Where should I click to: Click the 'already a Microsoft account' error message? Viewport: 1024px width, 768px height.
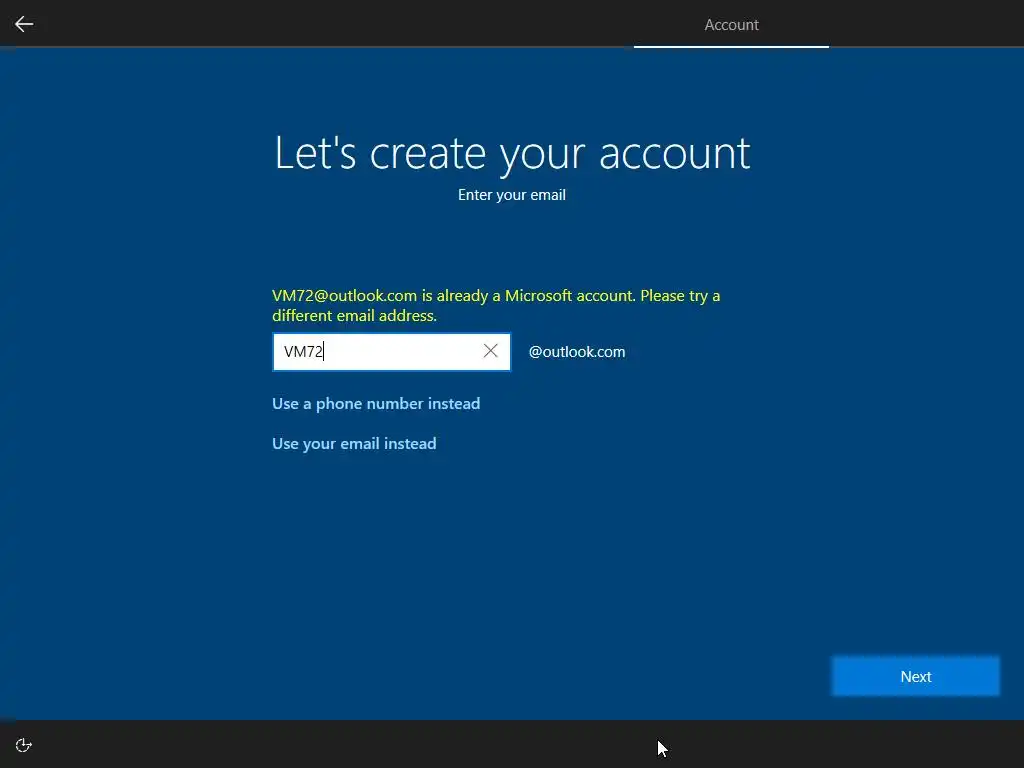(496, 305)
